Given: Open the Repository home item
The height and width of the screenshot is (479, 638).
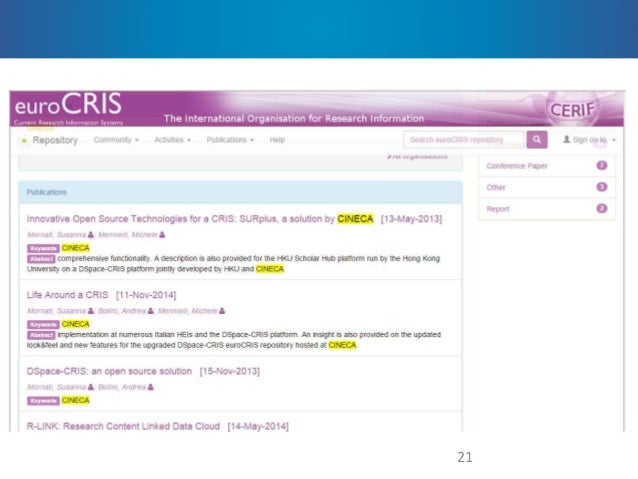Looking at the screenshot, I should coord(55,140).
